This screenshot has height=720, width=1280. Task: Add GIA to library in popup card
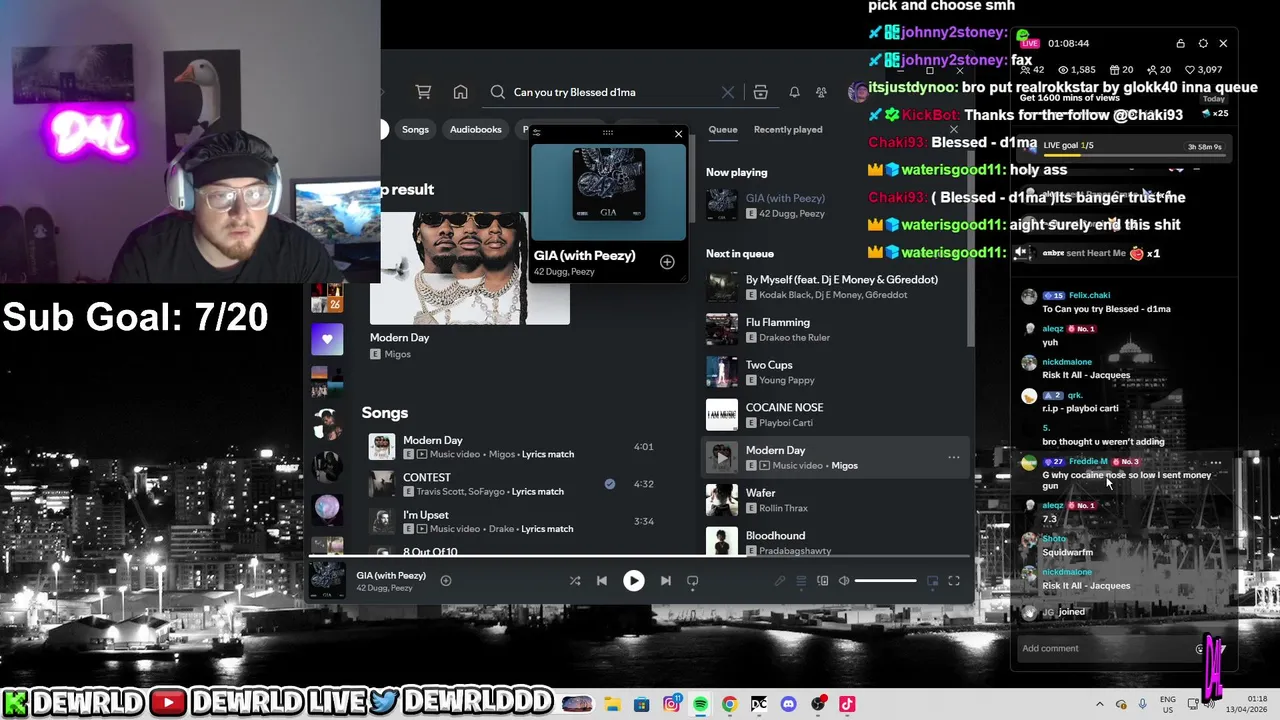[x=667, y=262]
